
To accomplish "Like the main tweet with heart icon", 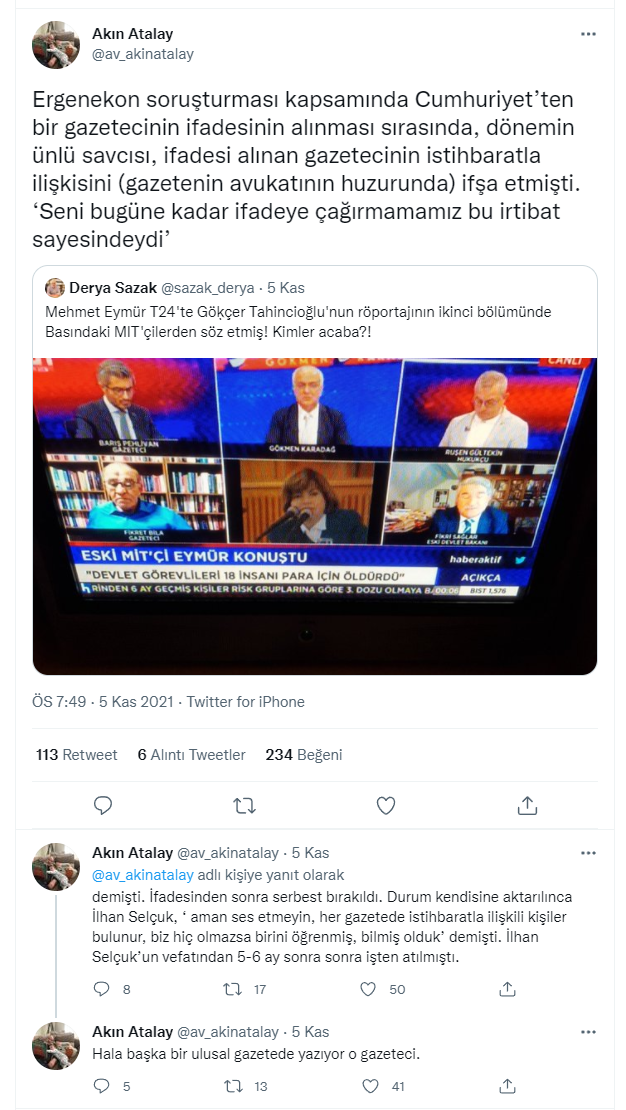I will click(385, 805).
